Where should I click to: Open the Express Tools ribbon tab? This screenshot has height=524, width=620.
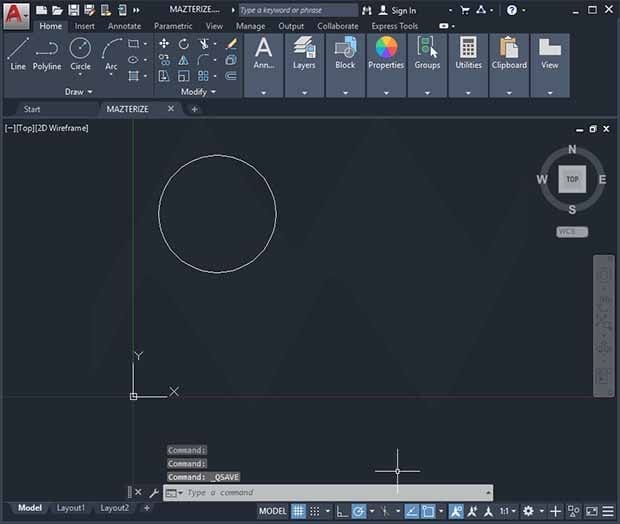[x=395, y=26]
